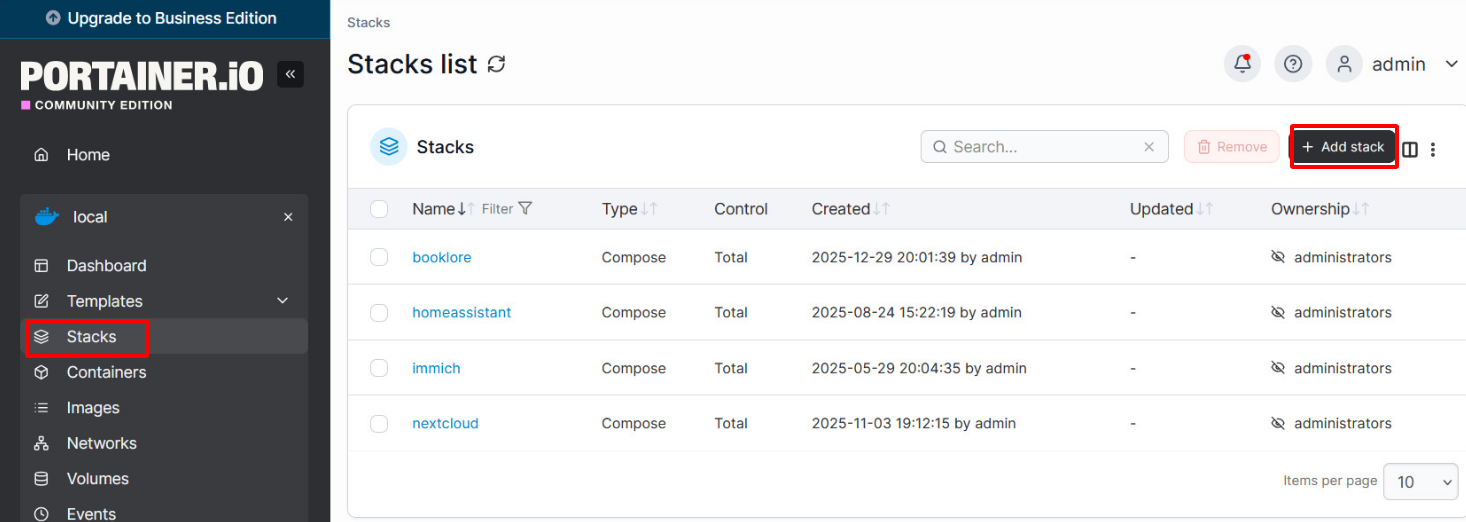Viewport: 1466px width, 522px height.
Task: Click the Stacks layers icon in sidebar
Action: coord(41,337)
